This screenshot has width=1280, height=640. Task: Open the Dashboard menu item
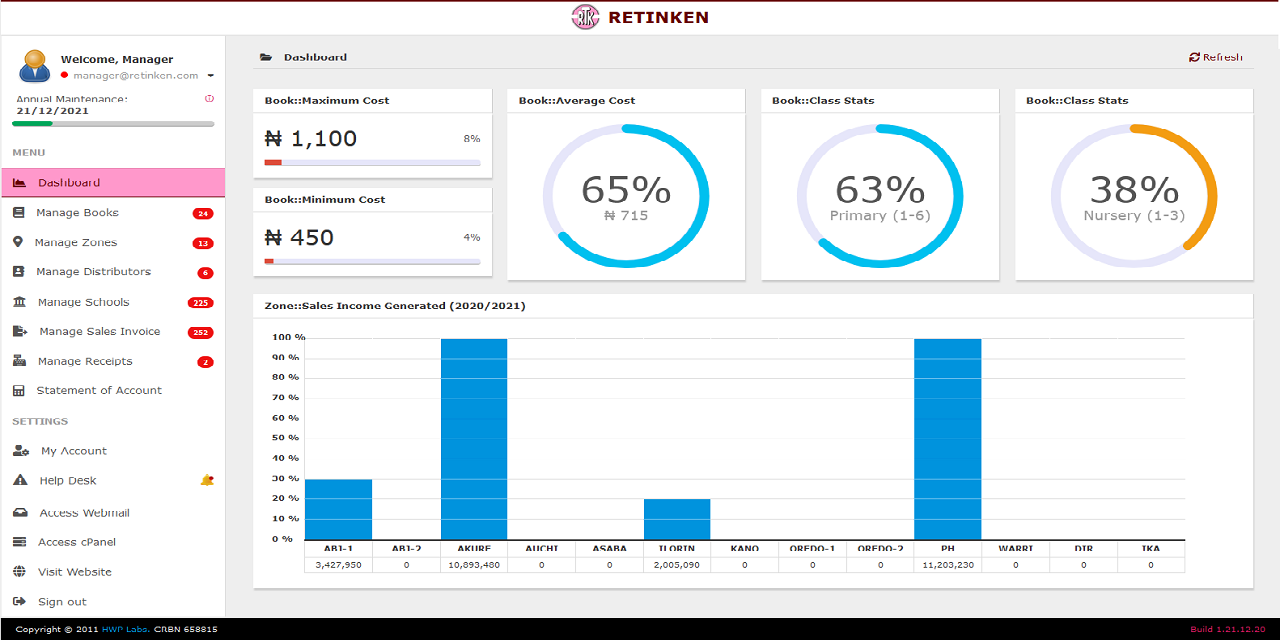tap(112, 183)
